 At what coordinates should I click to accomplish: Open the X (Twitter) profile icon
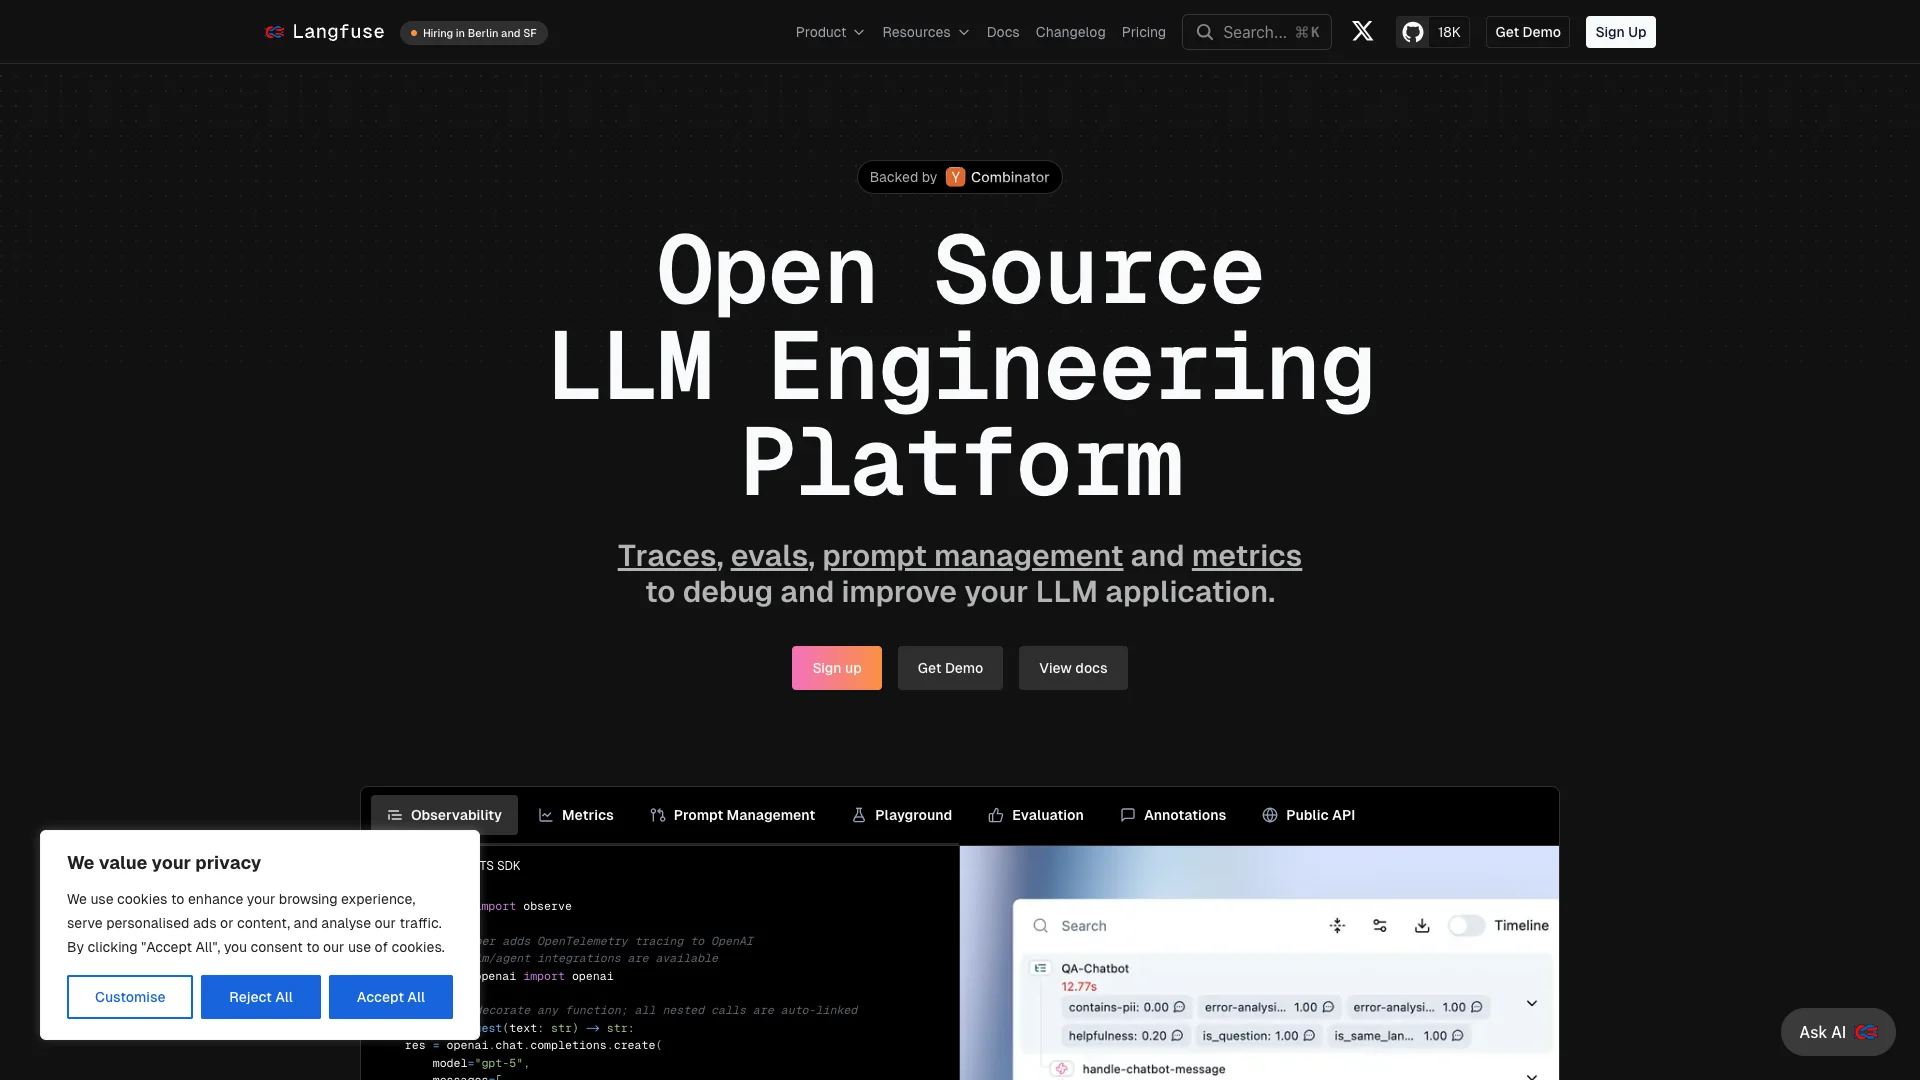click(1362, 32)
